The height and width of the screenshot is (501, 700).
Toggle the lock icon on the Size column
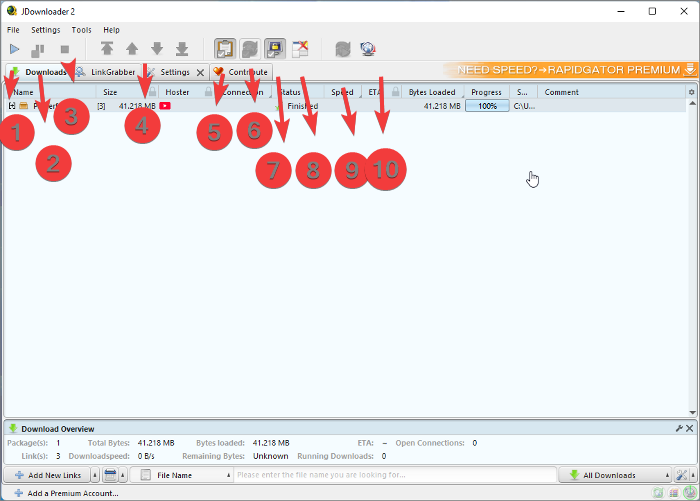152,92
